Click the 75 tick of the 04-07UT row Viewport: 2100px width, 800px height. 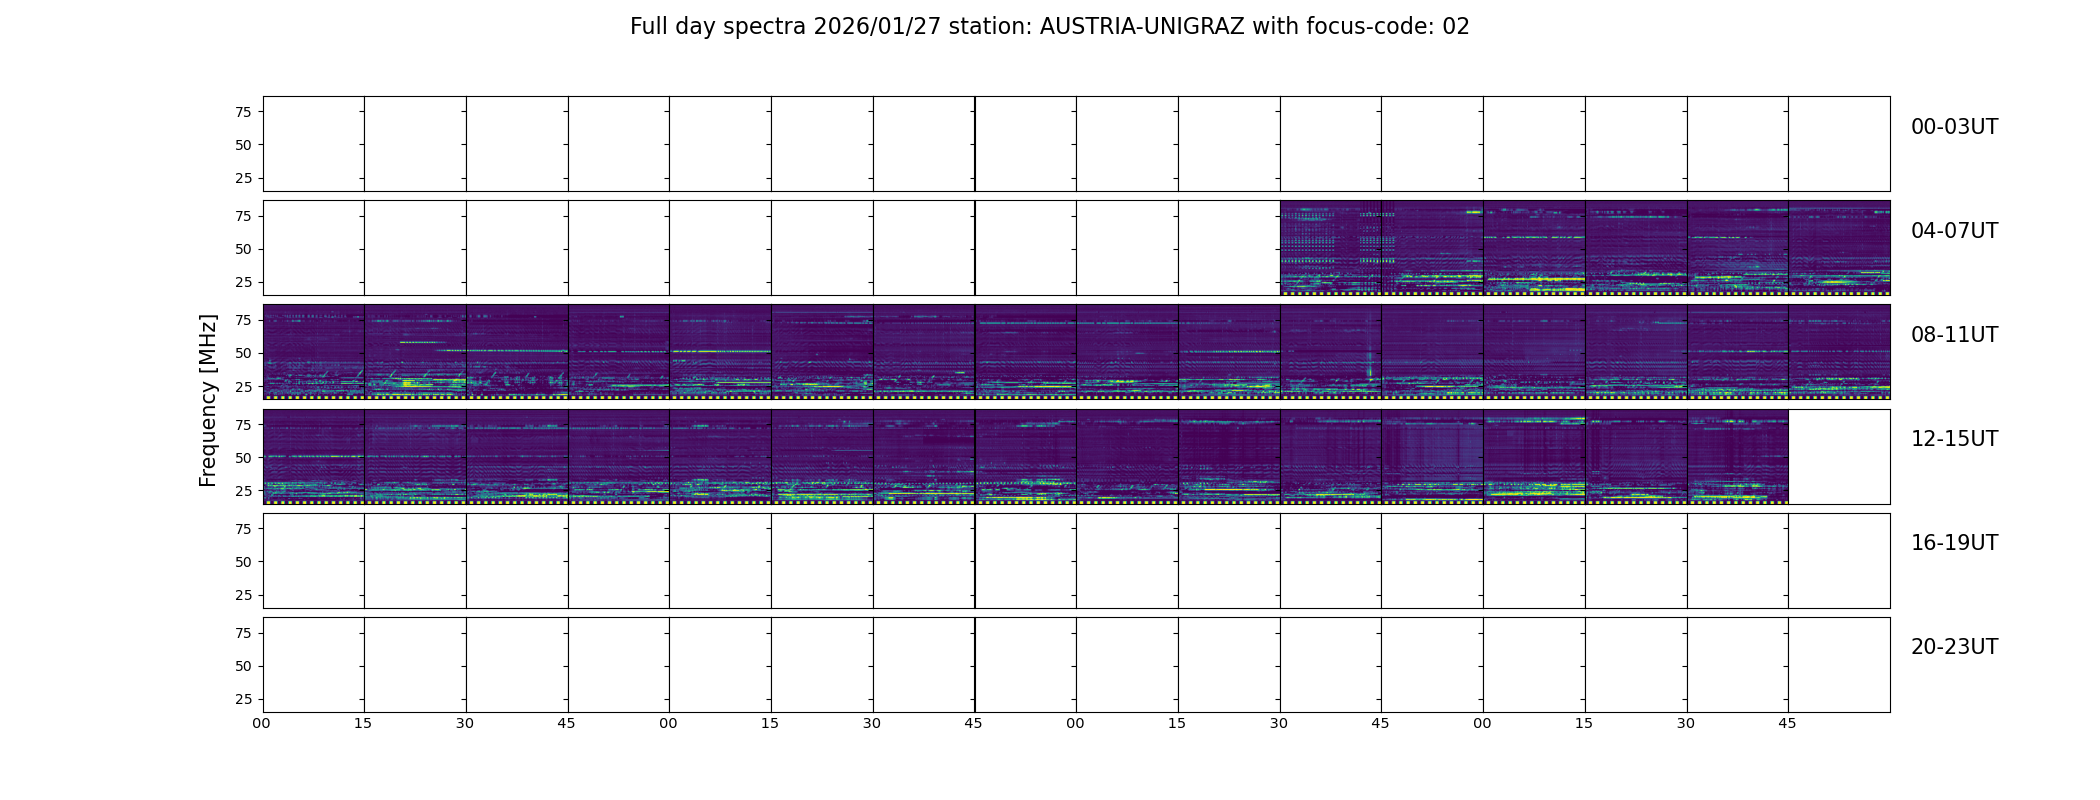pyautogui.click(x=243, y=216)
